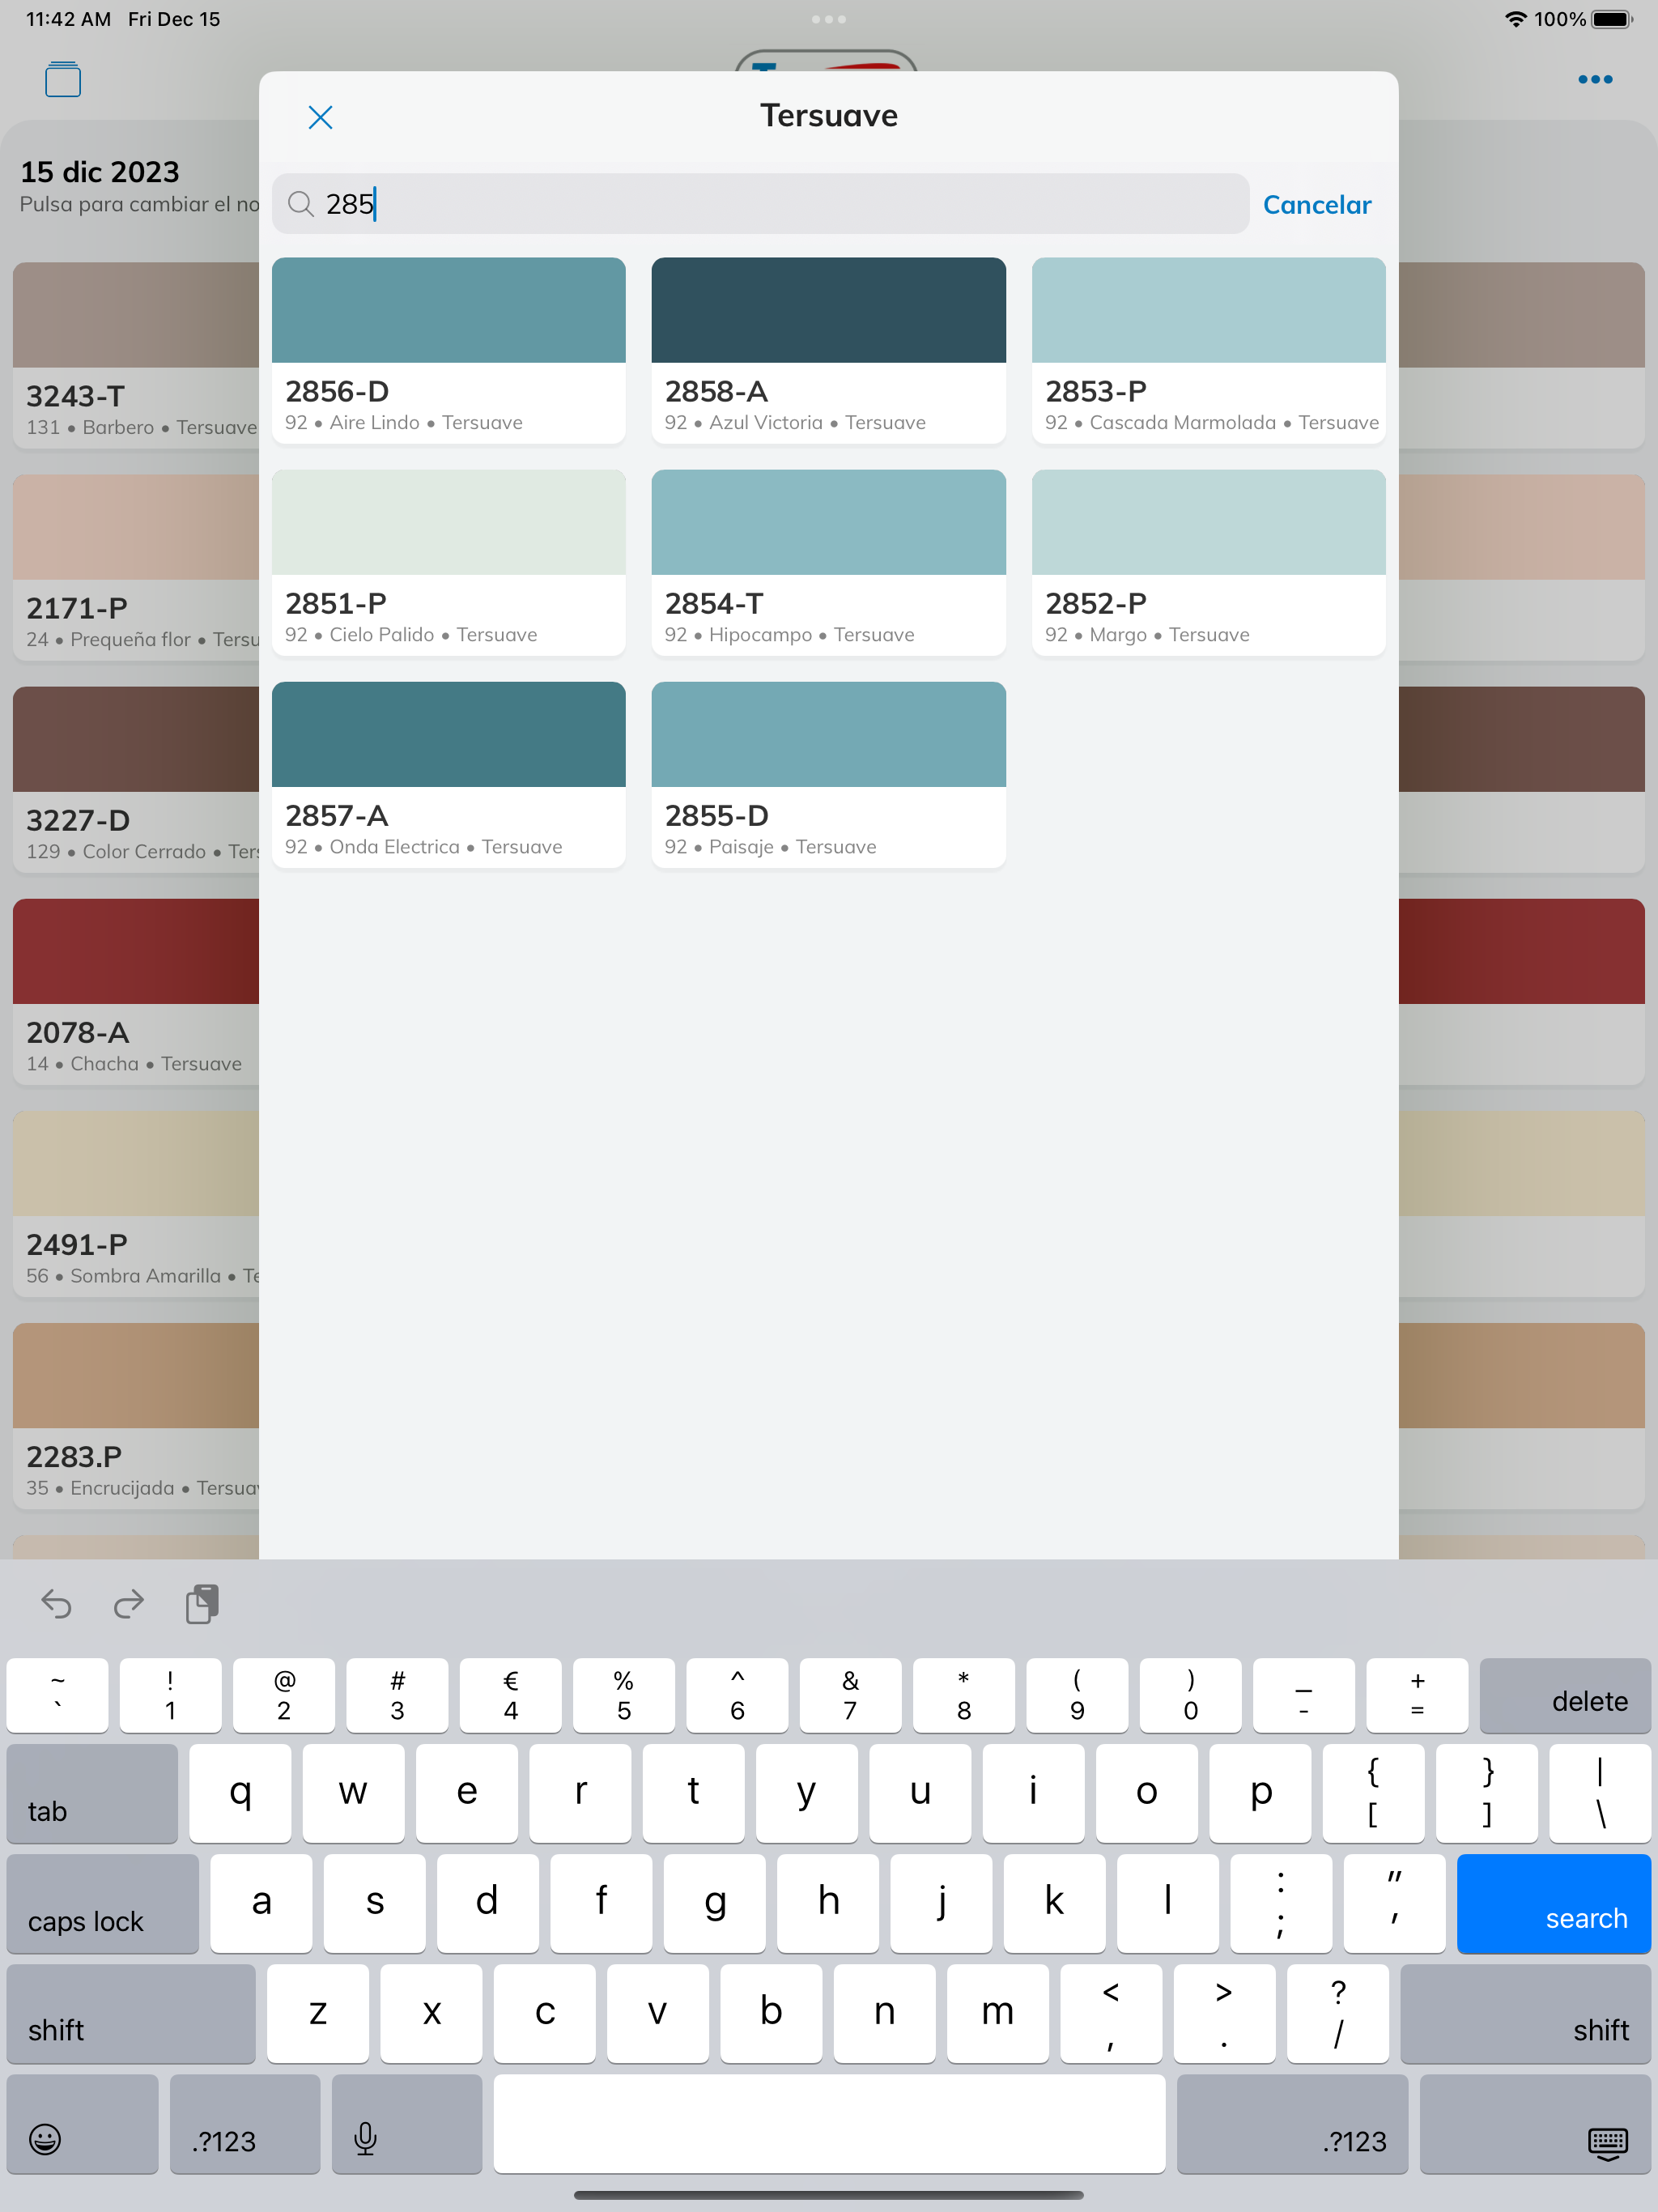Tap the tab key
The image size is (1658, 2212).
[x=92, y=1793]
